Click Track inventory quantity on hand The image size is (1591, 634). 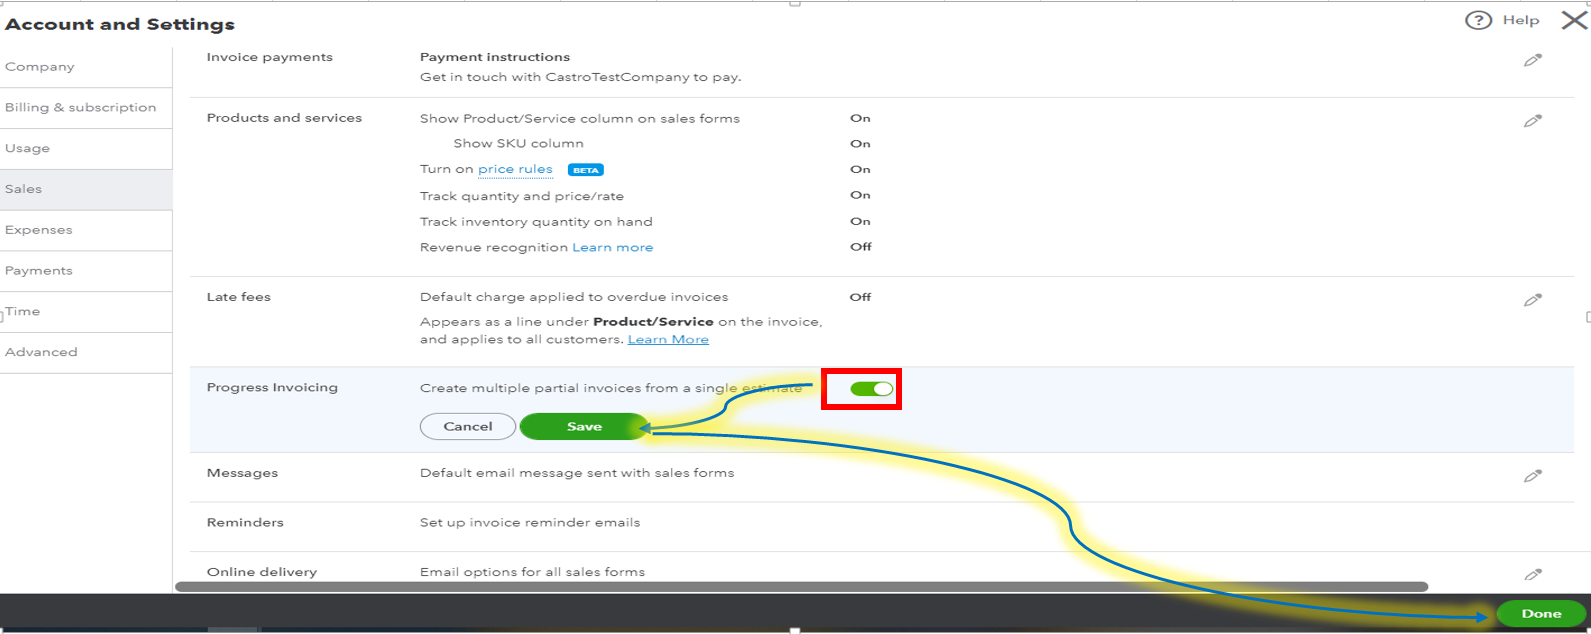pyautogui.click(x=536, y=222)
